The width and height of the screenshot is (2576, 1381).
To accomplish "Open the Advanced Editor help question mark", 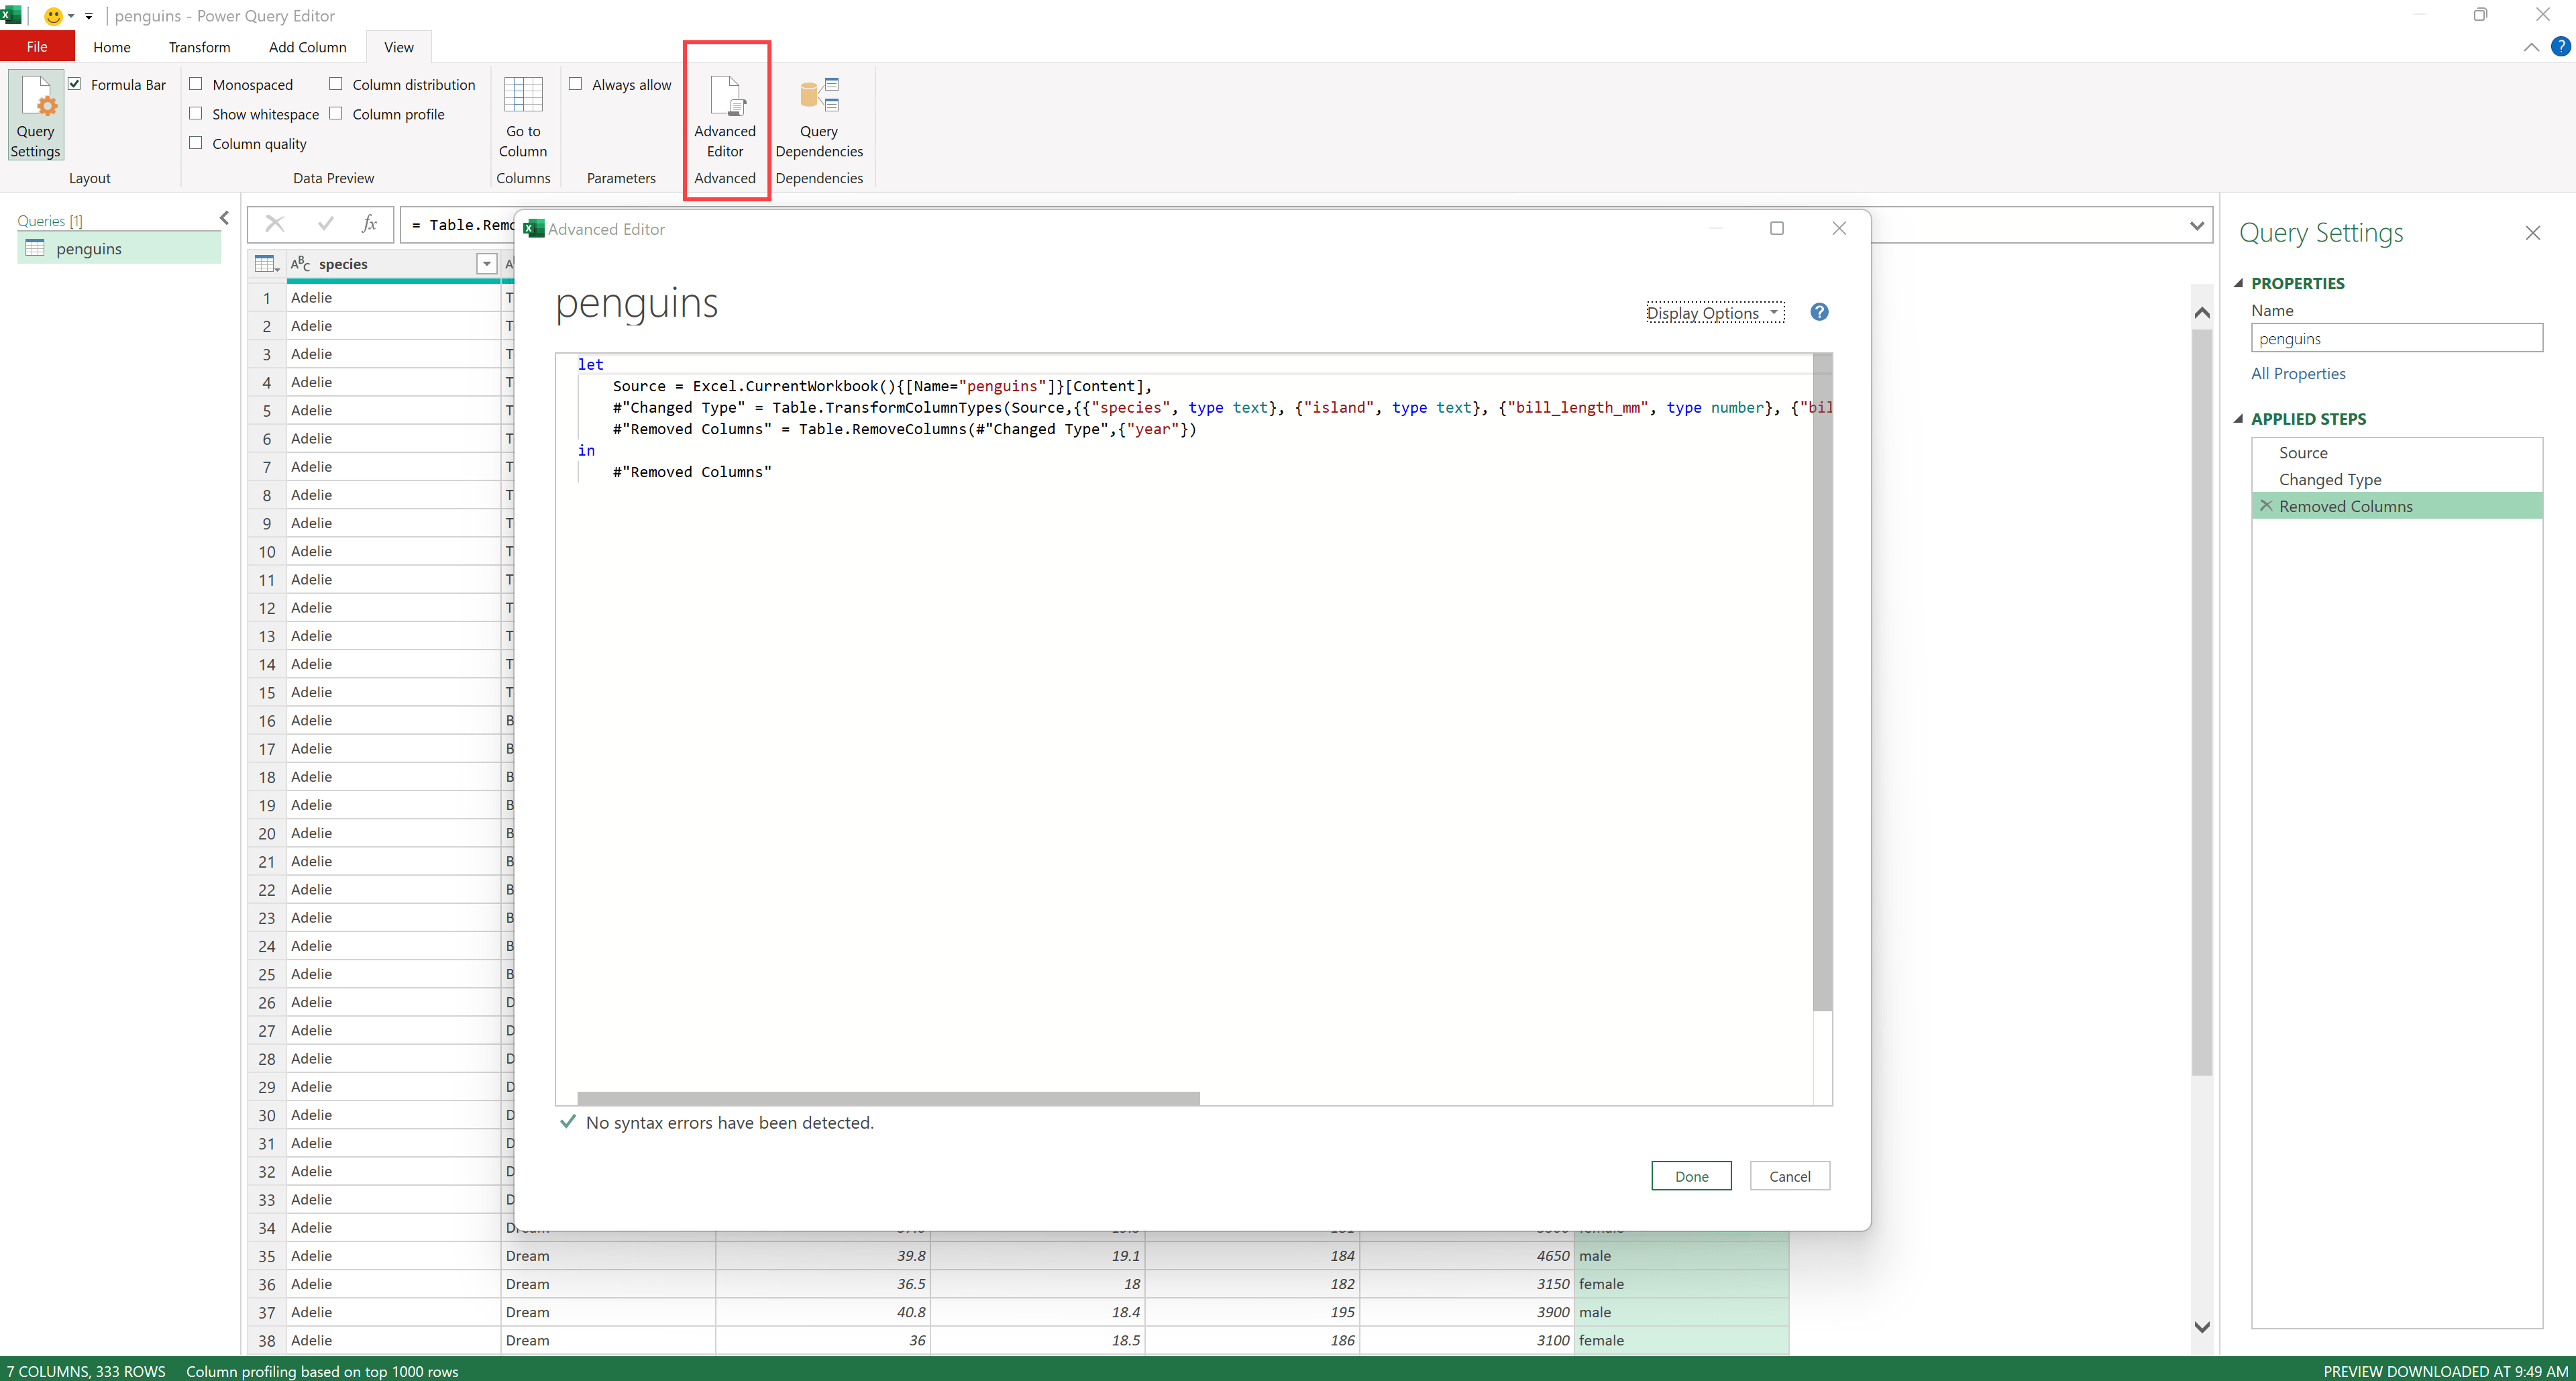I will point(1819,312).
